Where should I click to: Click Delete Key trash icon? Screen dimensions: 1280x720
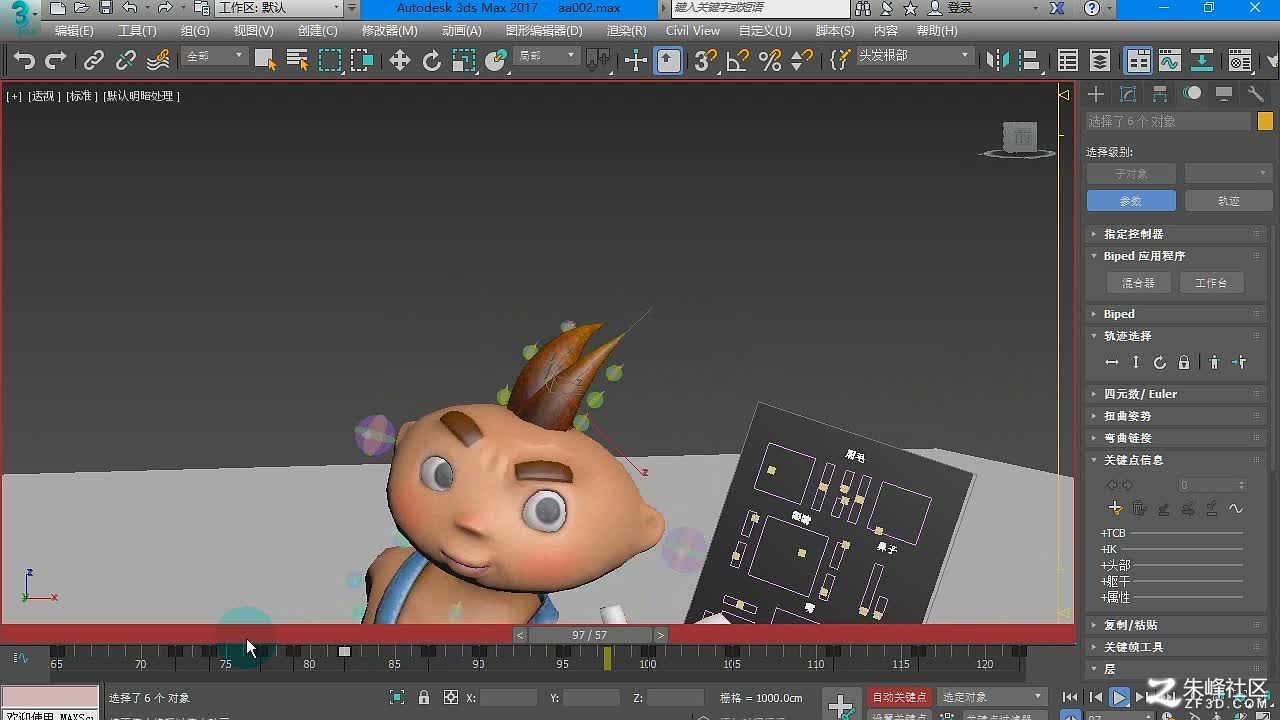(1140, 509)
